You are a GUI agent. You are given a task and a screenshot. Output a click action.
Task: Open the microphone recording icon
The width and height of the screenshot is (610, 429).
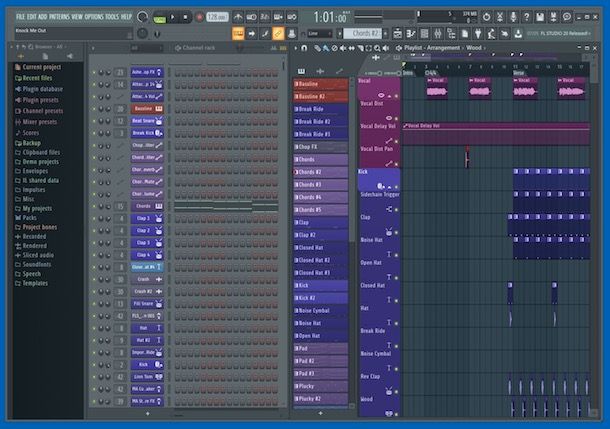(x=513, y=17)
